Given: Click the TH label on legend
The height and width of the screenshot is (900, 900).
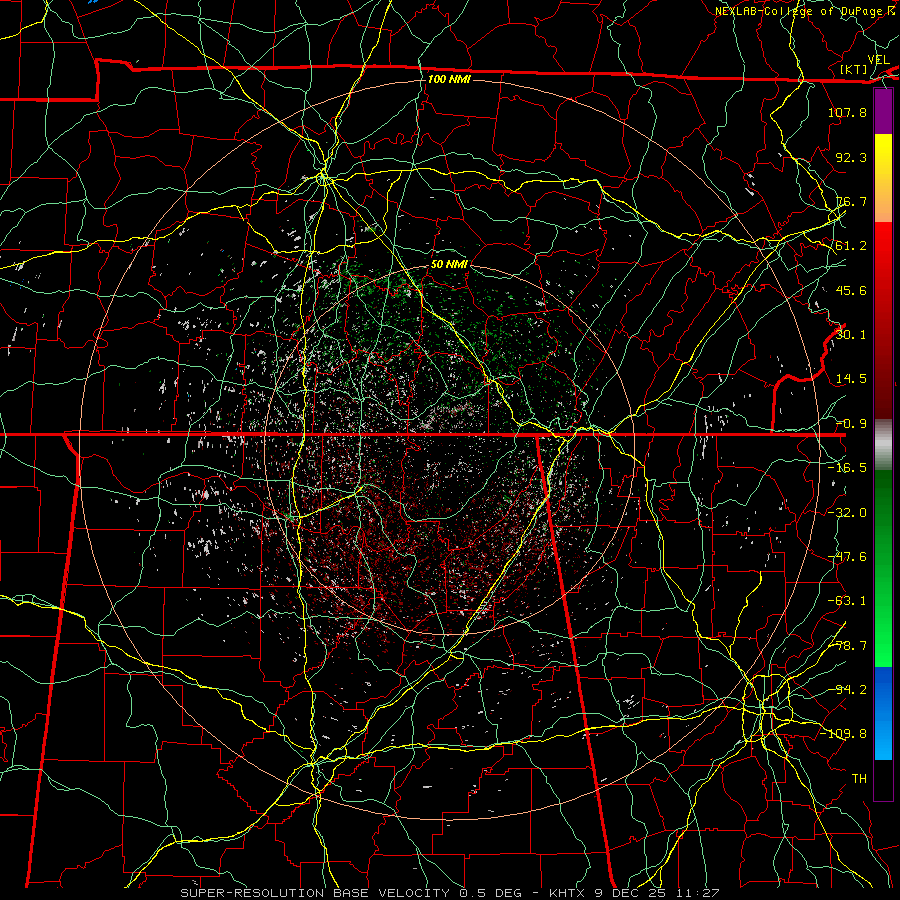Looking at the screenshot, I should [859, 779].
